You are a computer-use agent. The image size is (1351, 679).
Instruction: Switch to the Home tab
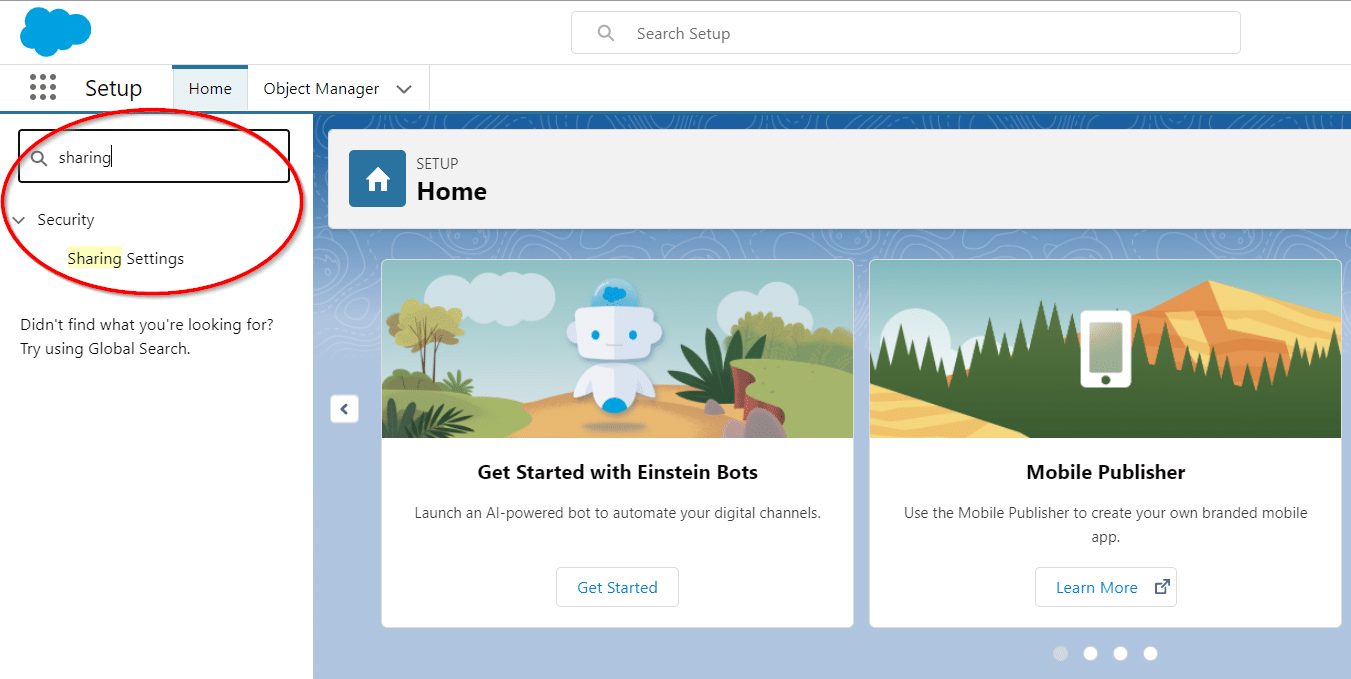[210, 88]
